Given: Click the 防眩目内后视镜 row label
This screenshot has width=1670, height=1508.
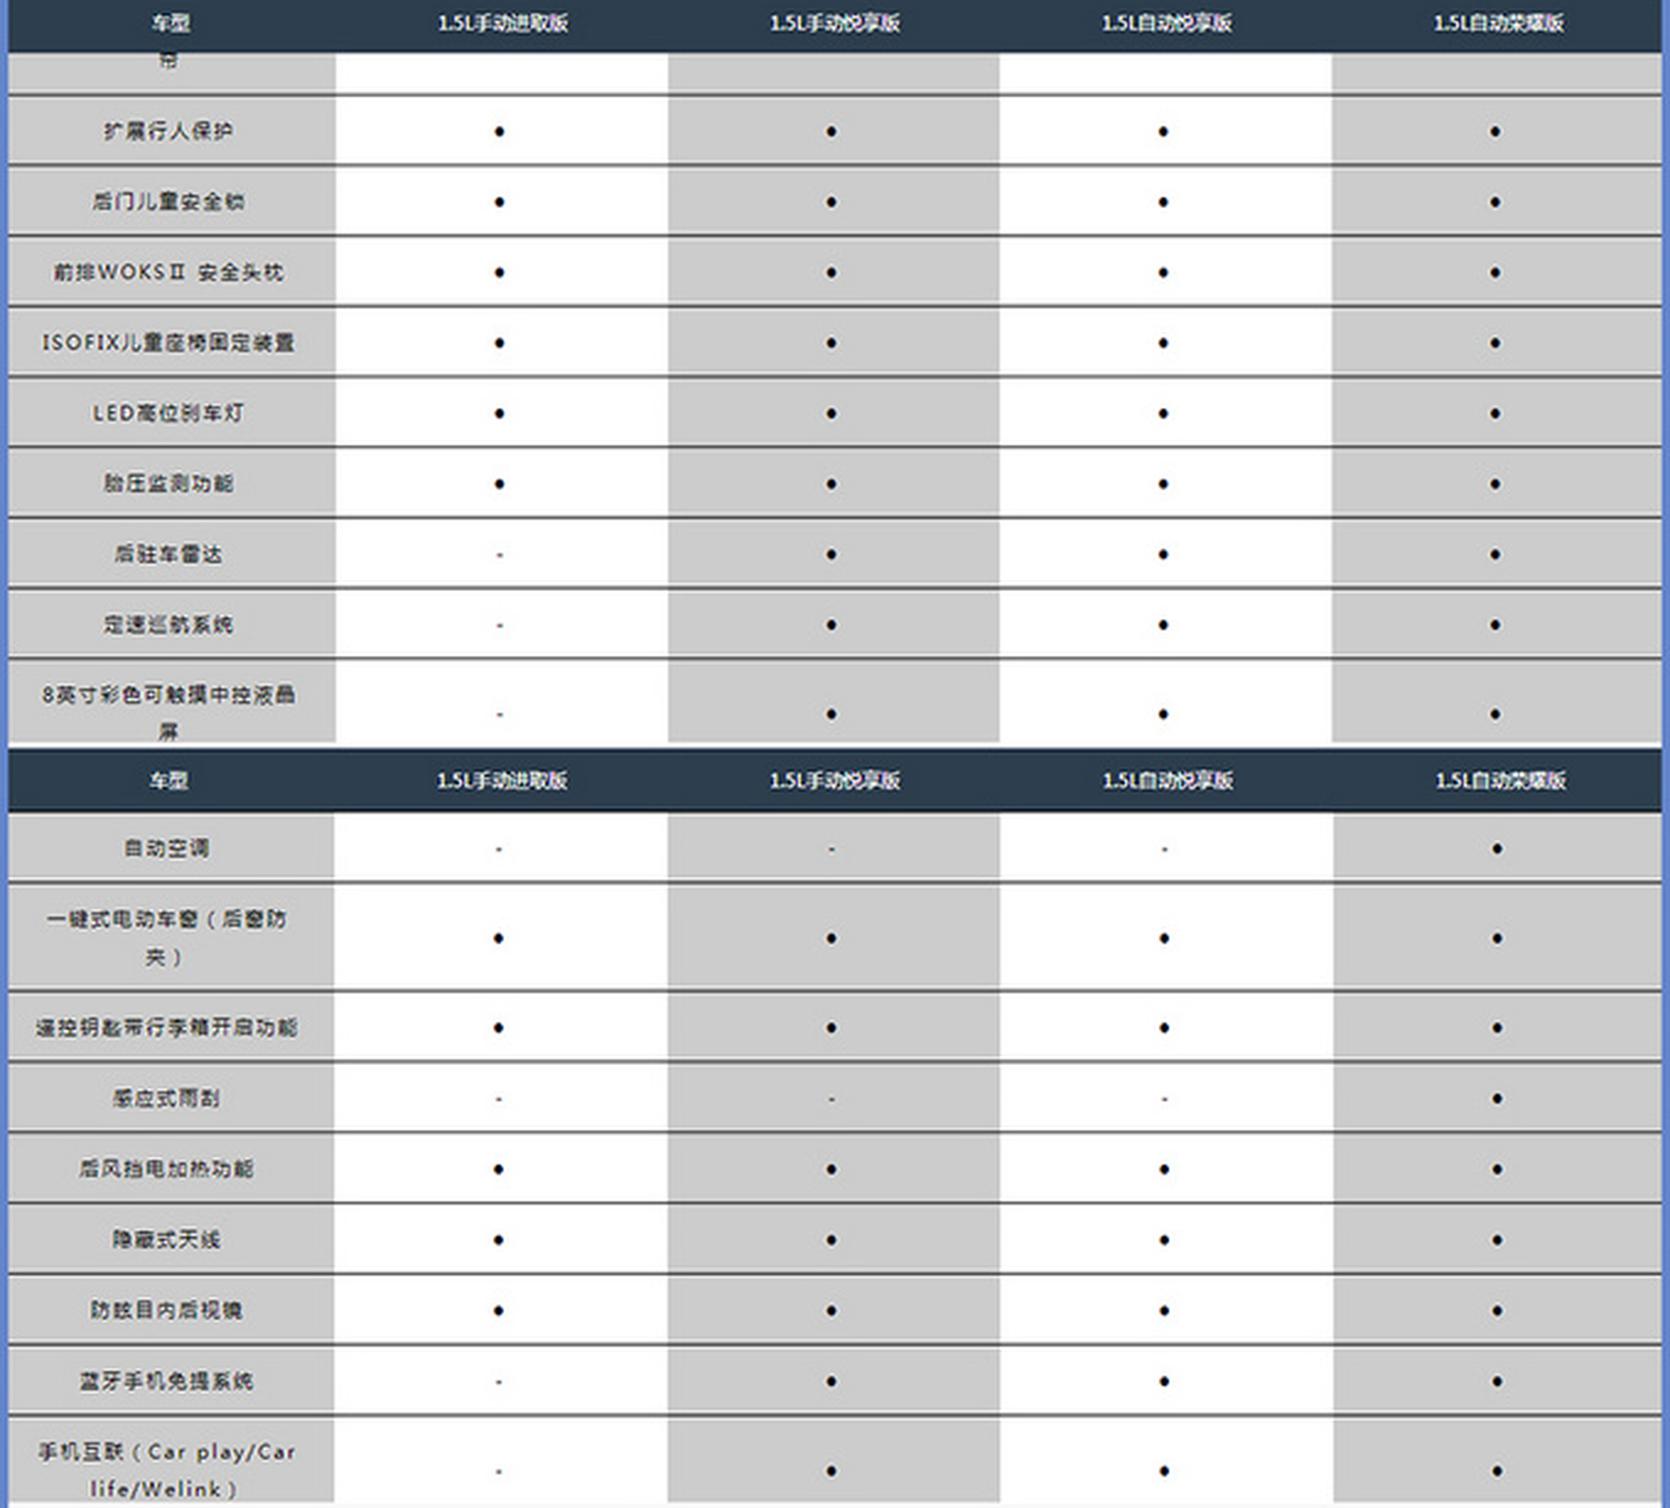Looking at the screenshot, I should [167, 1310].
